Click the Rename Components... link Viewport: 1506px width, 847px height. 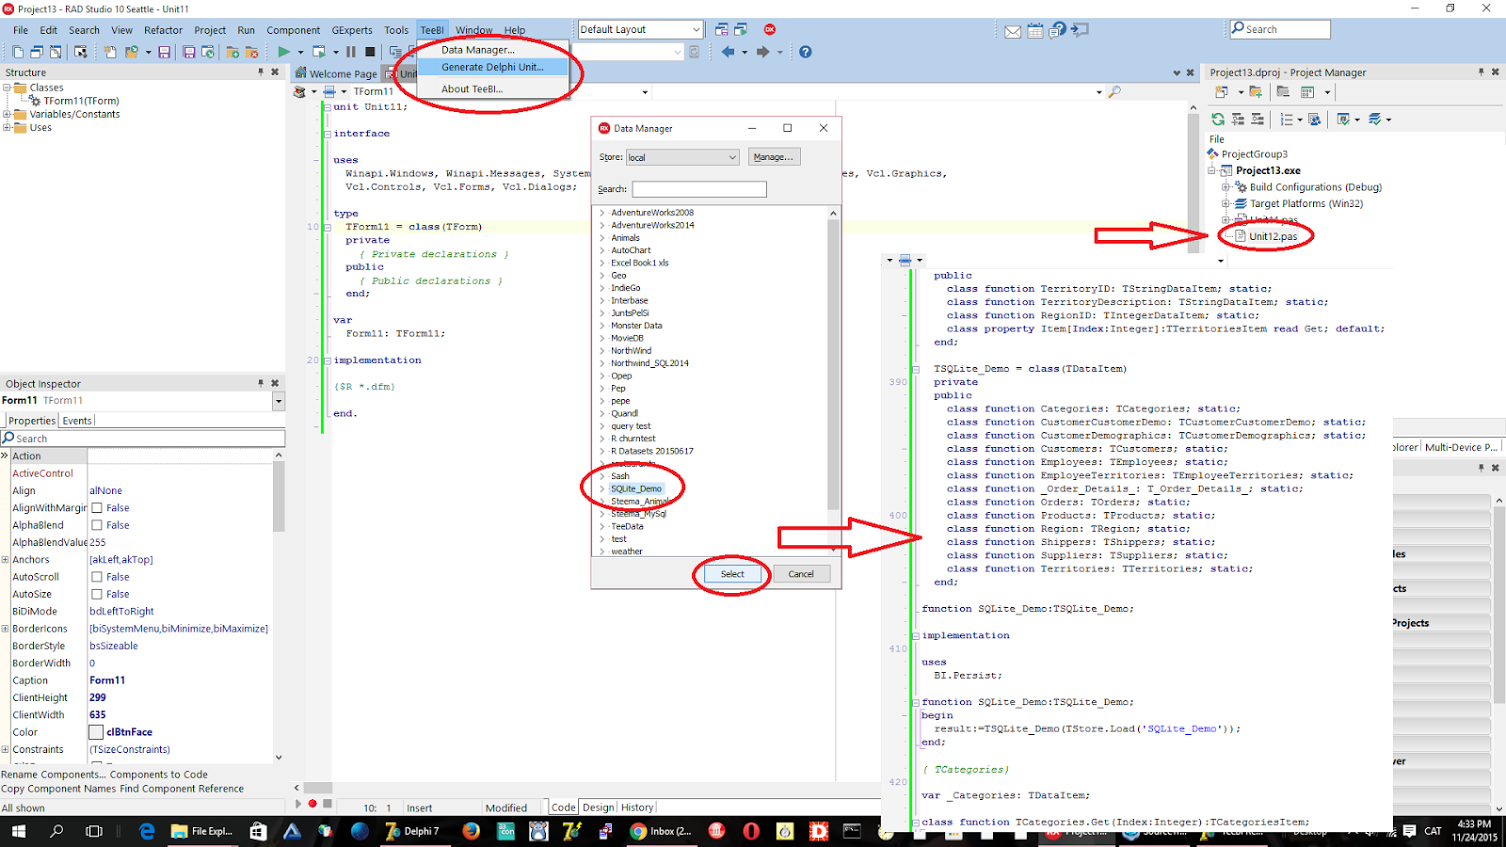click(54, 775)
